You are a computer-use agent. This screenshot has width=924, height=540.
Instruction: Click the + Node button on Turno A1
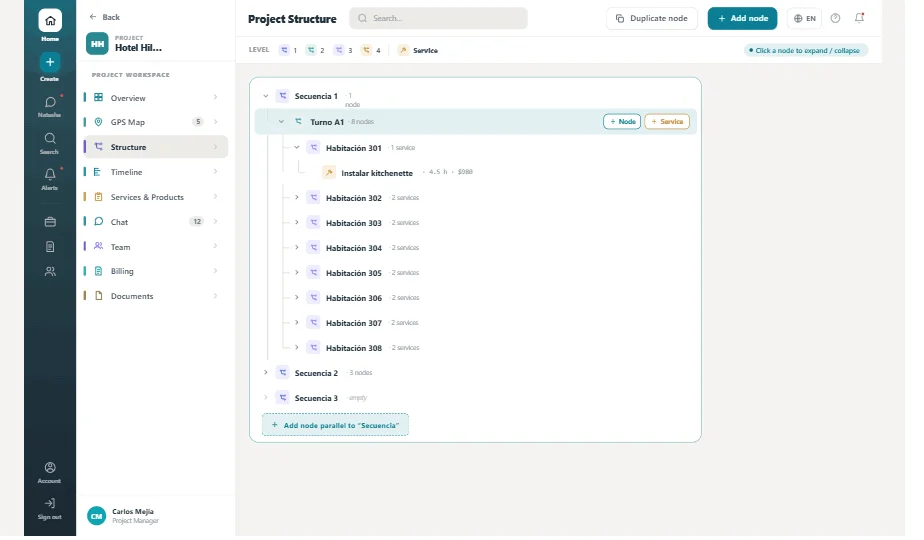622,121
